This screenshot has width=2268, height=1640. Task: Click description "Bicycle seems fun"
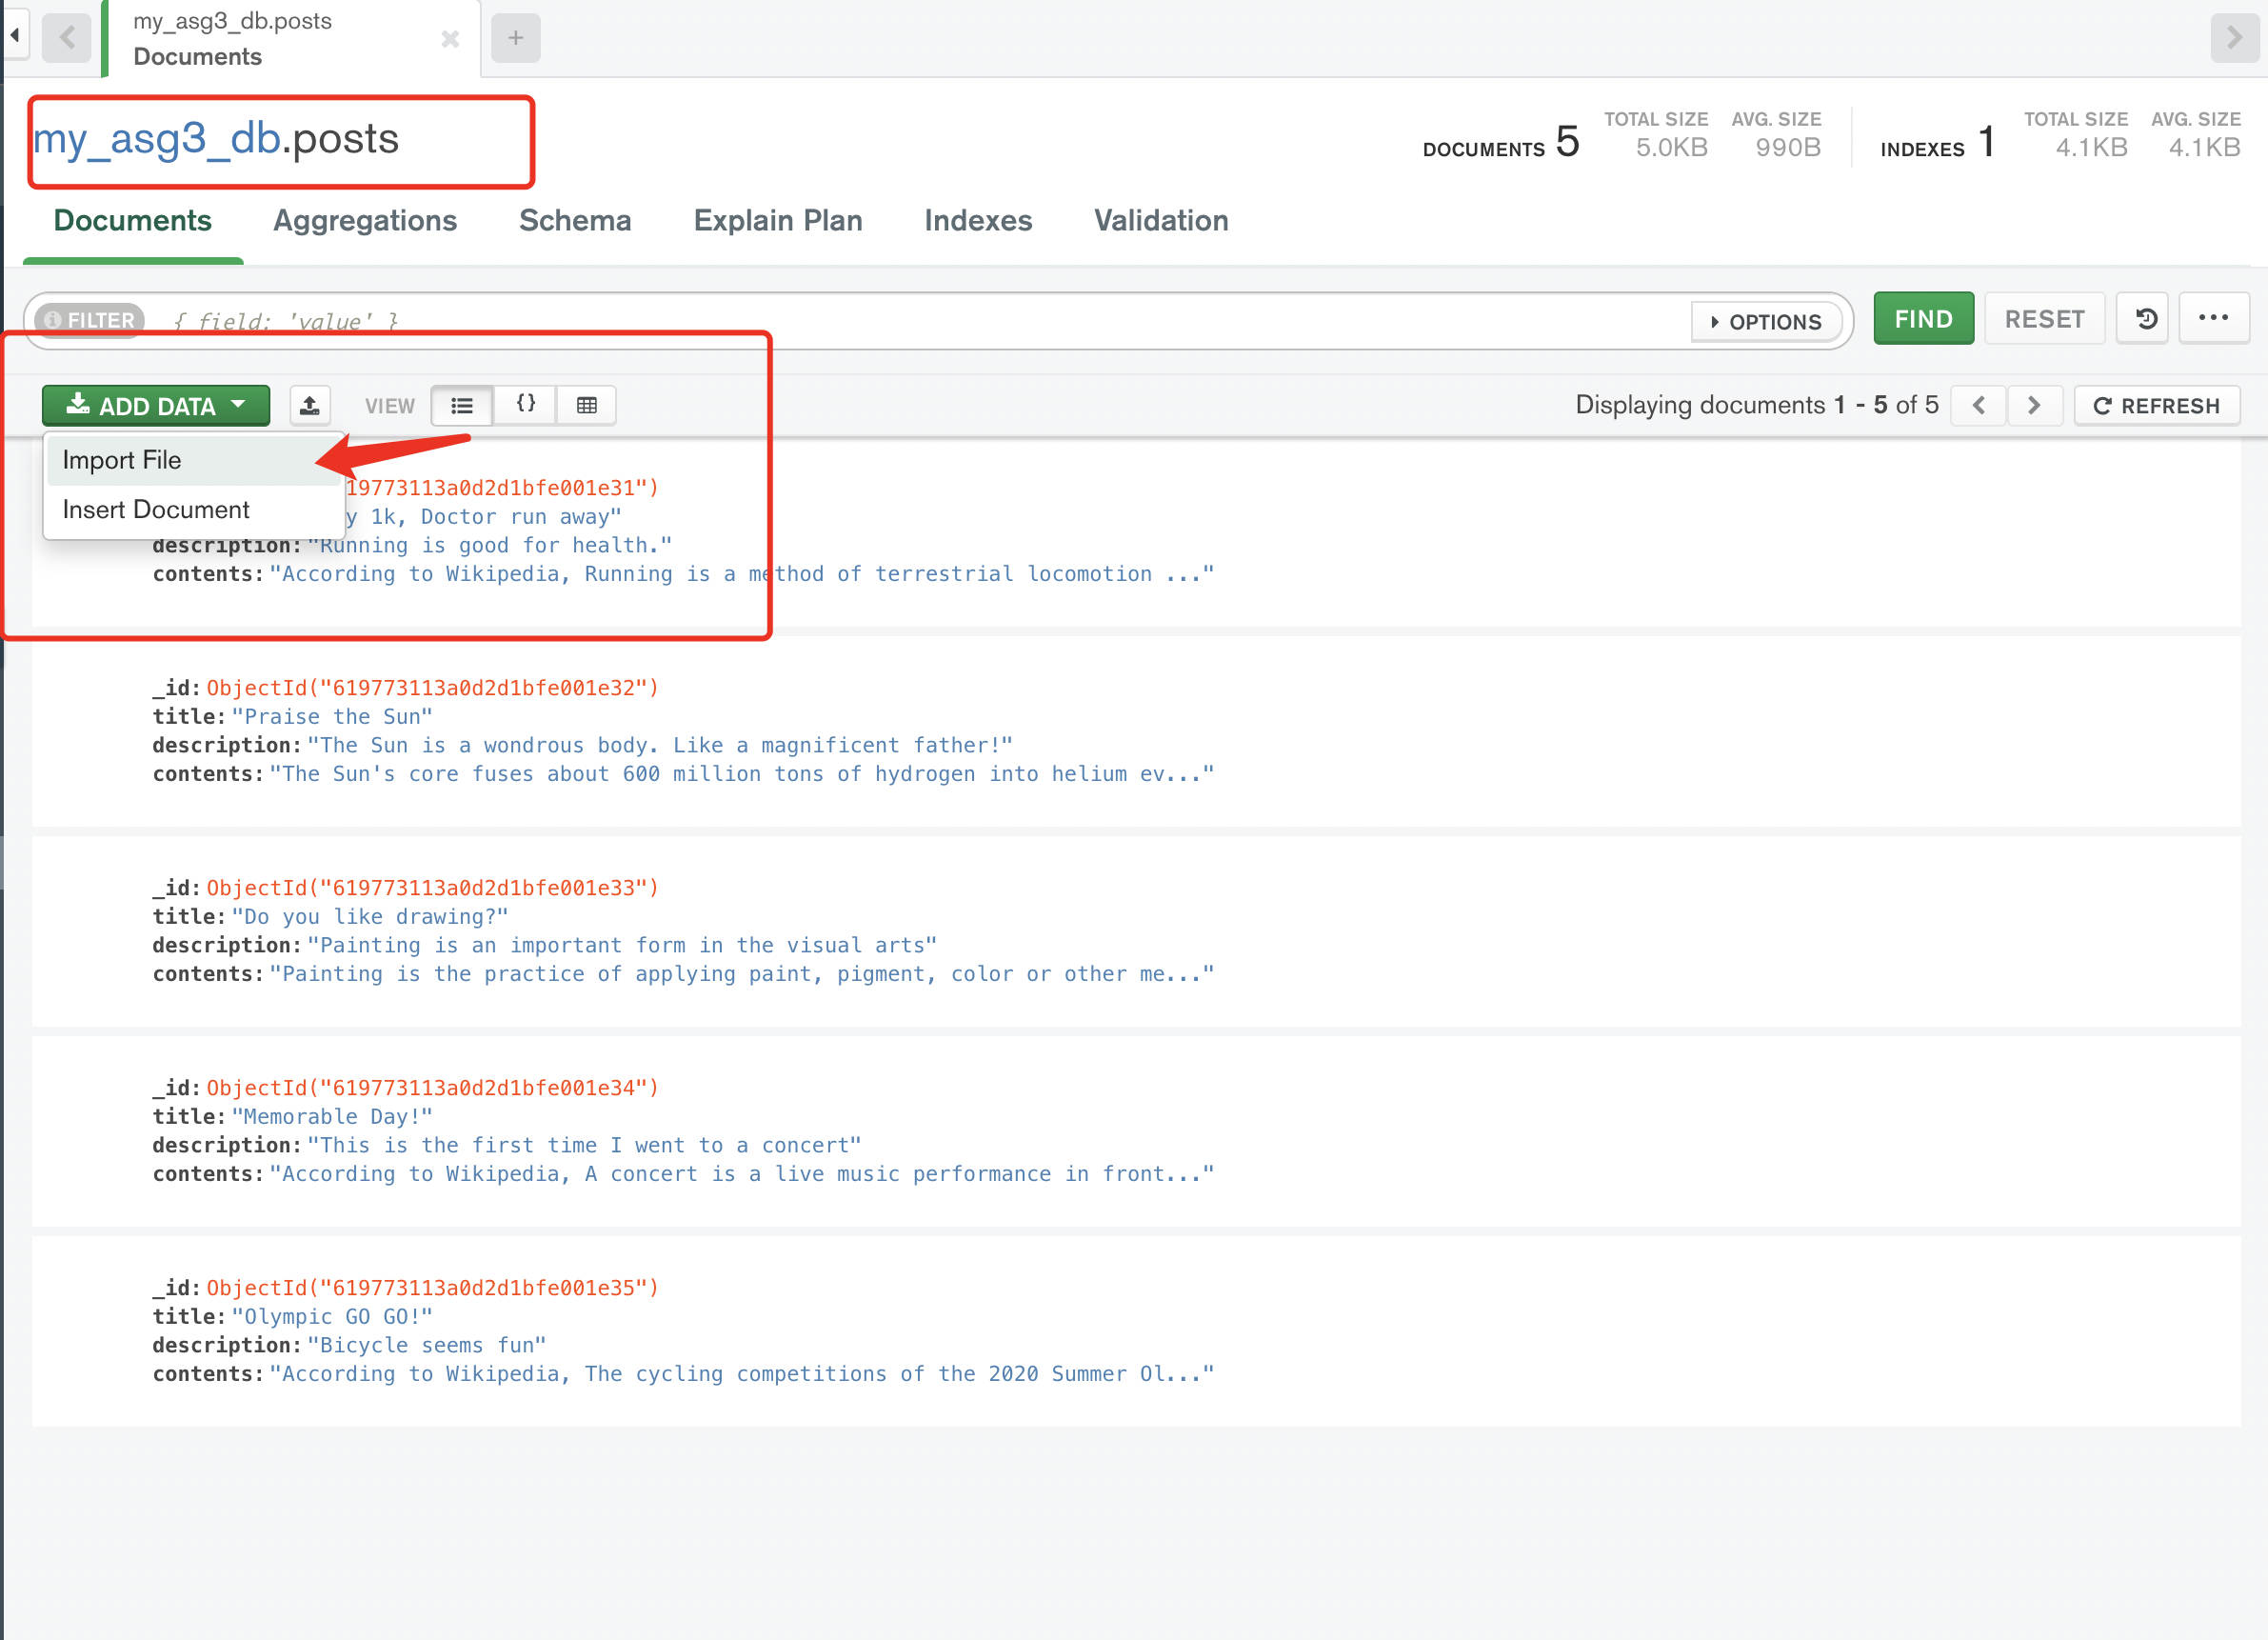tap(427, 1346)
